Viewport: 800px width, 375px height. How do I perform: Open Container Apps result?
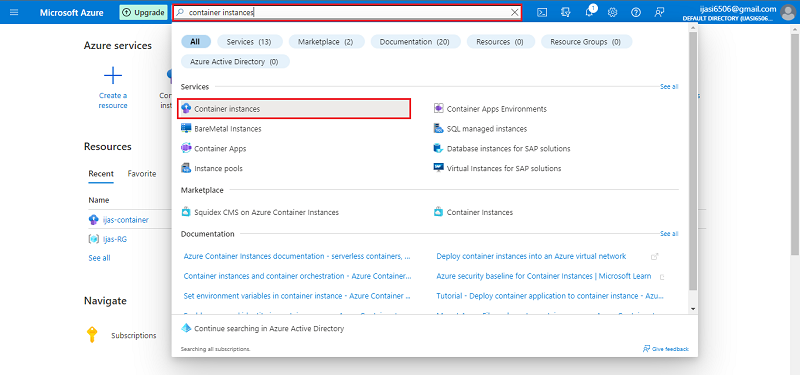coord(220,148)
